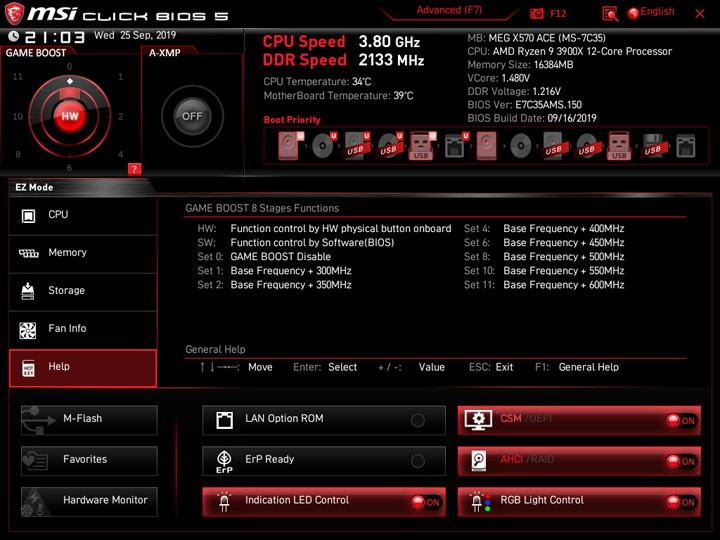The width and height of the screenshot is (720, 540).
Task: Open the BIOS search magnifier icon
Action: point(610,14)
